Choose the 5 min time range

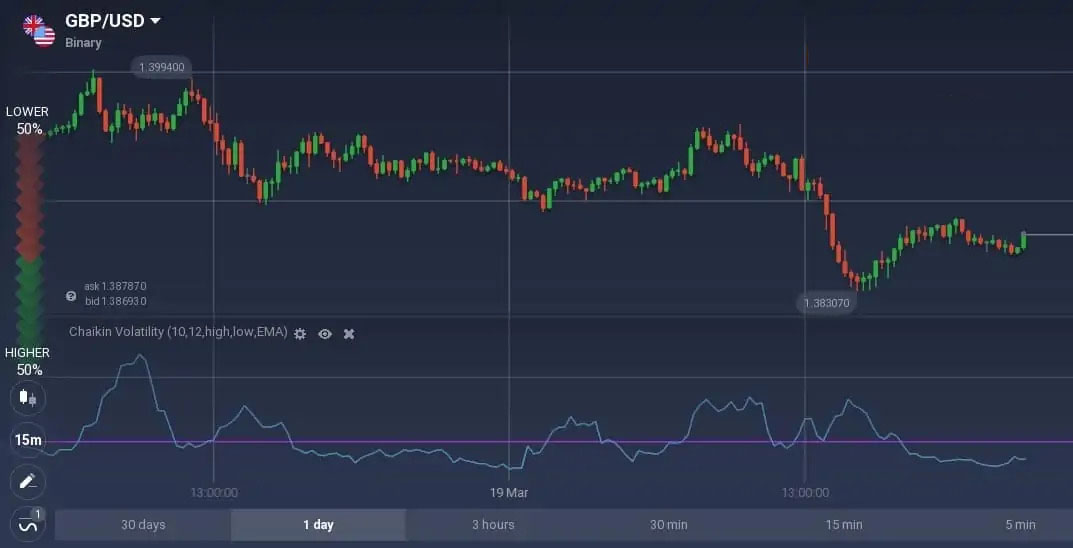(1019, 525)
